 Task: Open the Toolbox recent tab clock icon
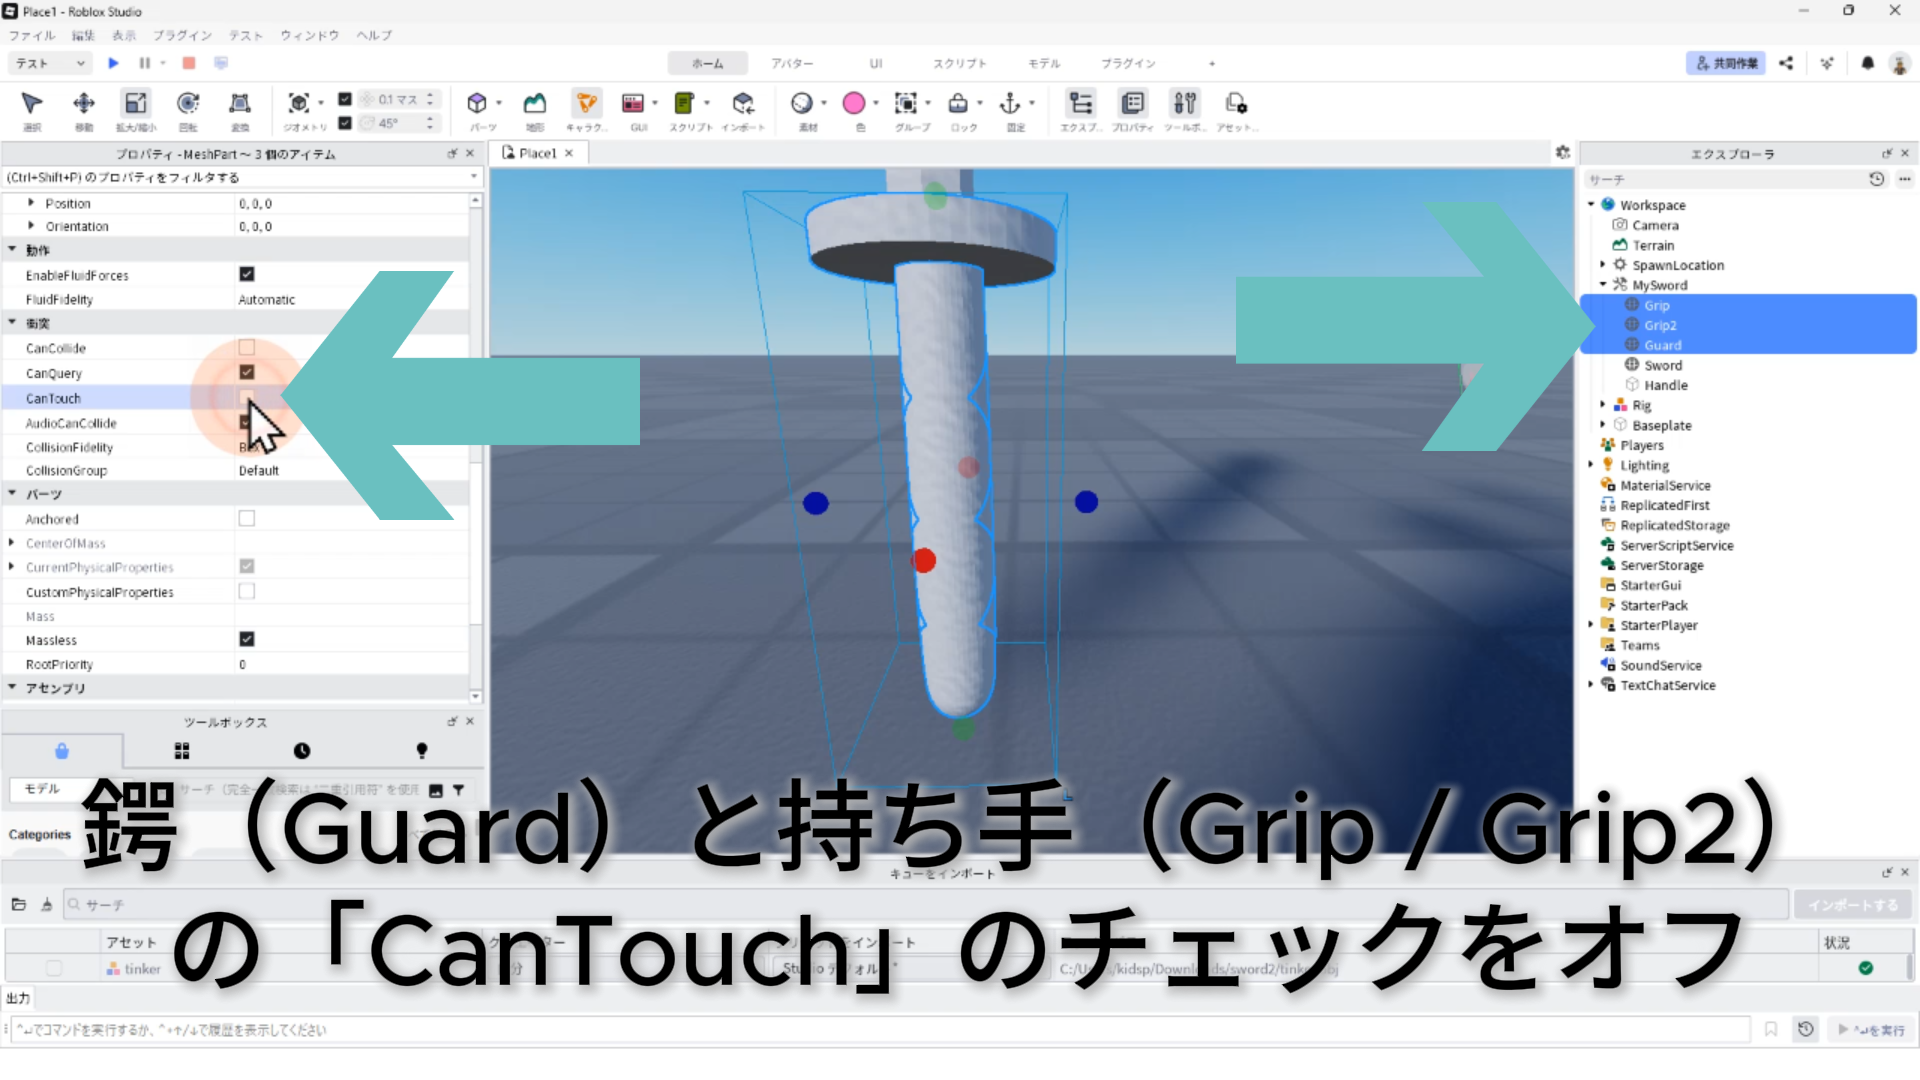(x=302, y=751)
